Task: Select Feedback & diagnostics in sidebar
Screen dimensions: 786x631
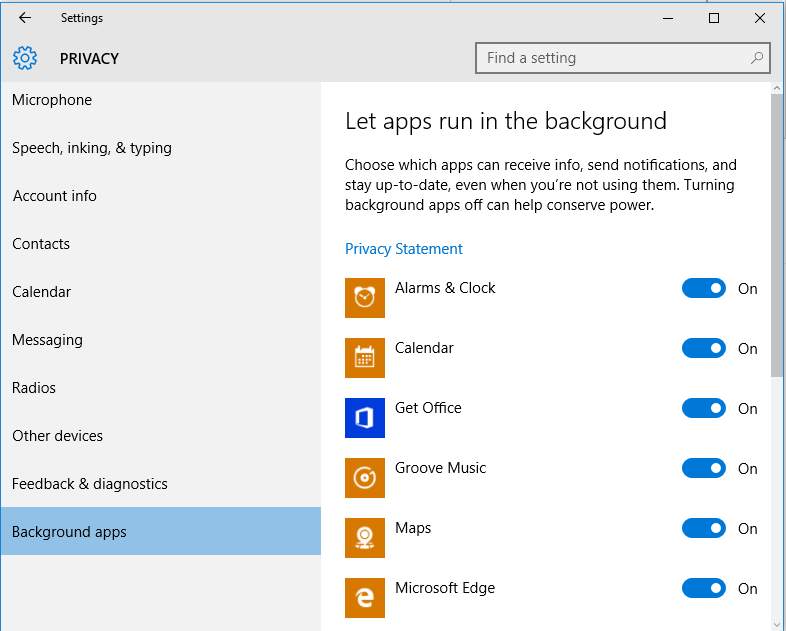Action: (90, 484)
